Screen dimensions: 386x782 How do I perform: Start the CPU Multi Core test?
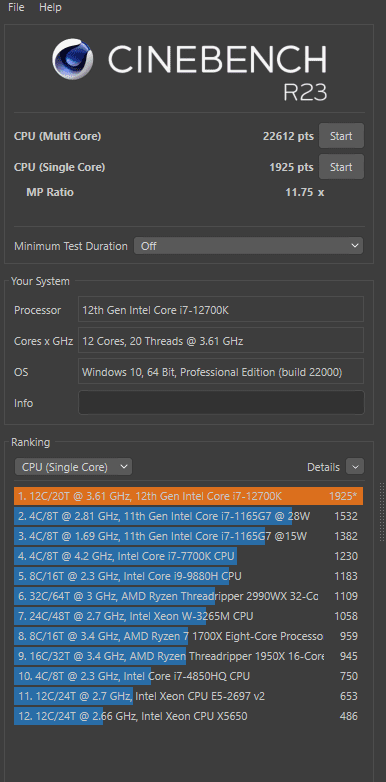[x=341, y=136]
